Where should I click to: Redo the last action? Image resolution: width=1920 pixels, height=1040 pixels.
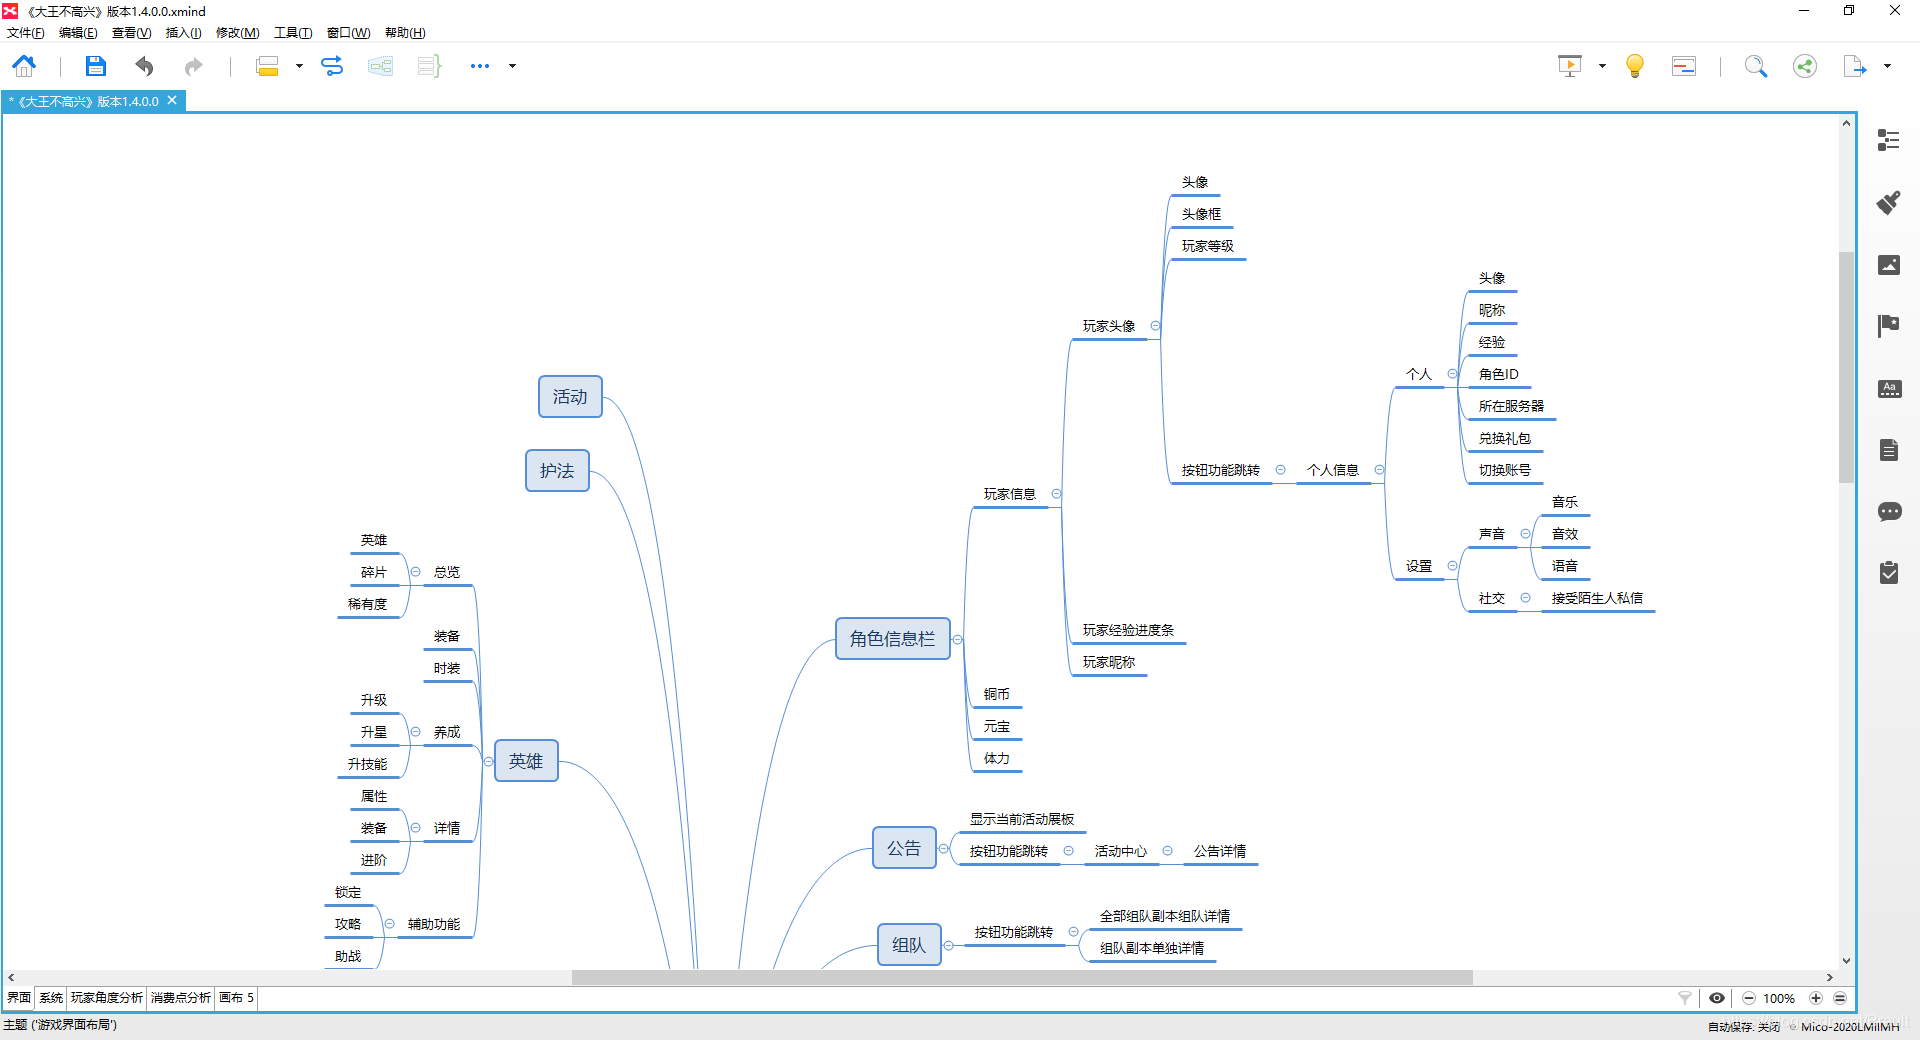click(193, 66)
